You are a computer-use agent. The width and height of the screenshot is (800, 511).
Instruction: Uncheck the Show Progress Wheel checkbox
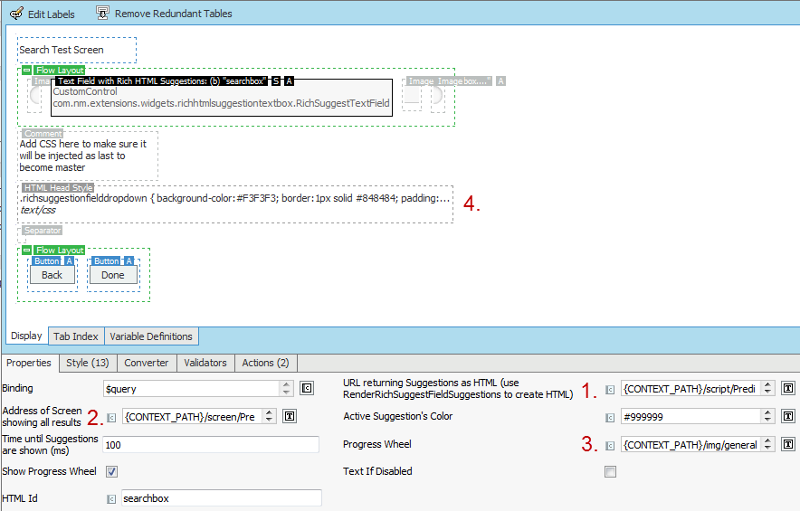pos(112,471)
